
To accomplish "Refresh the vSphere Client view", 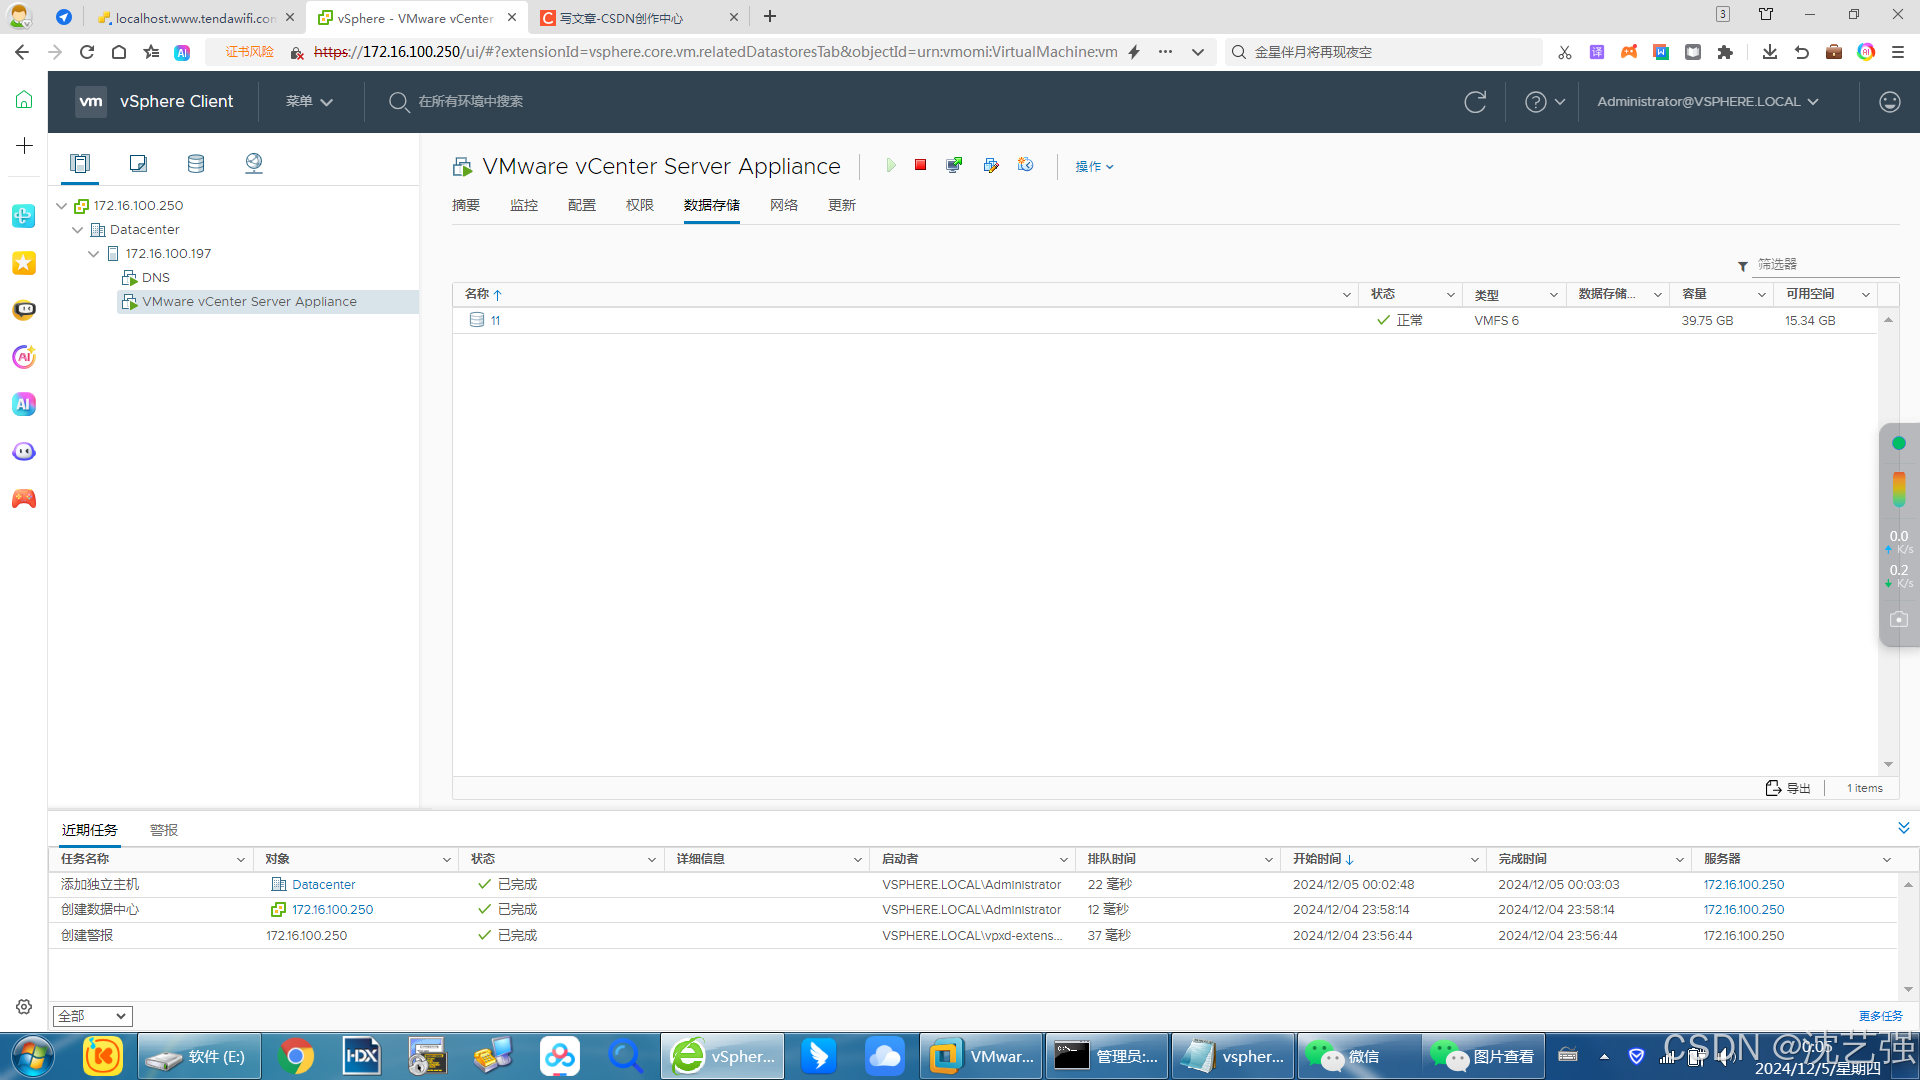I will point(1475,101).
